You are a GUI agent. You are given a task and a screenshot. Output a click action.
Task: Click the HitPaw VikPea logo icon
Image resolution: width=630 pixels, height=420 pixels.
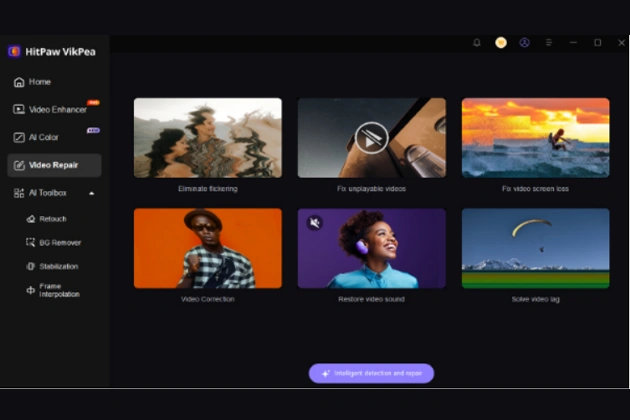[x=14, y=51]
